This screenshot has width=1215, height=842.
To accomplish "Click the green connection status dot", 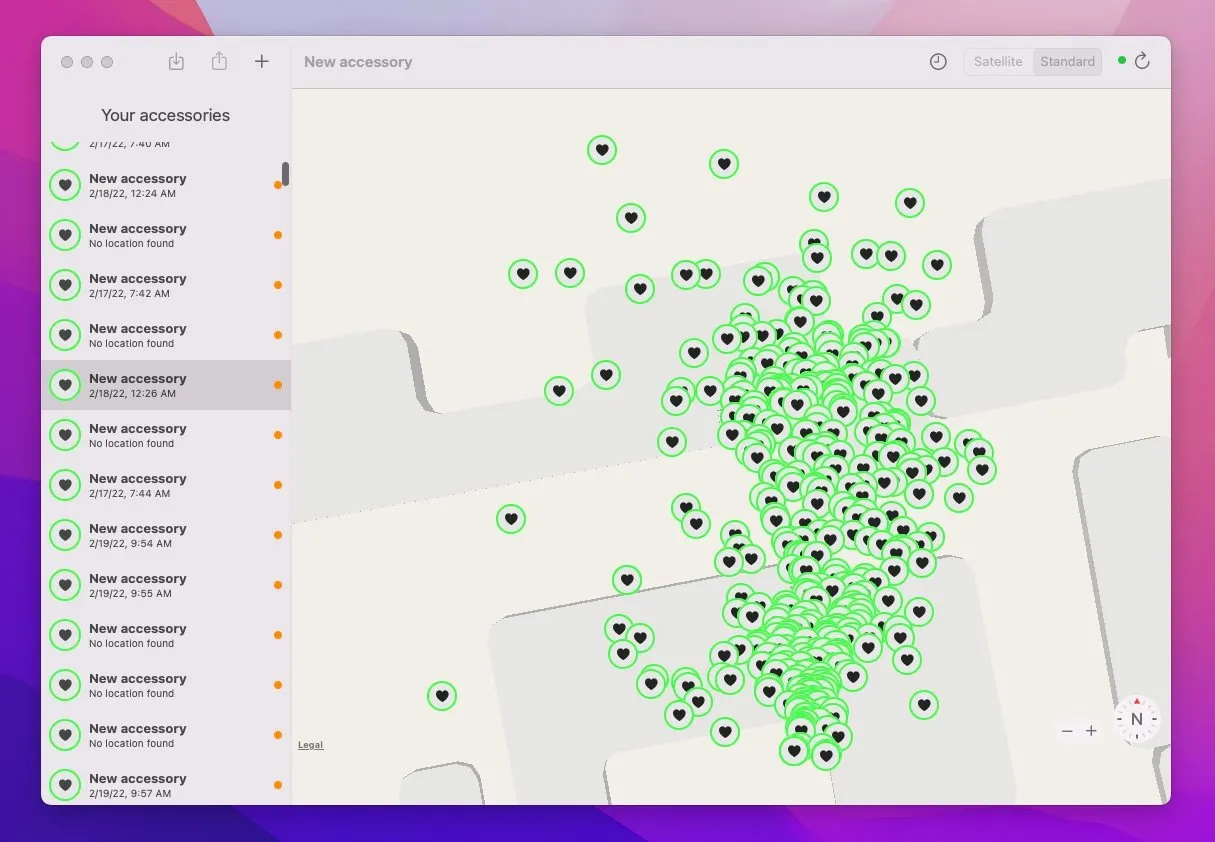I will pyautogui.click(x=1121, y=61).
